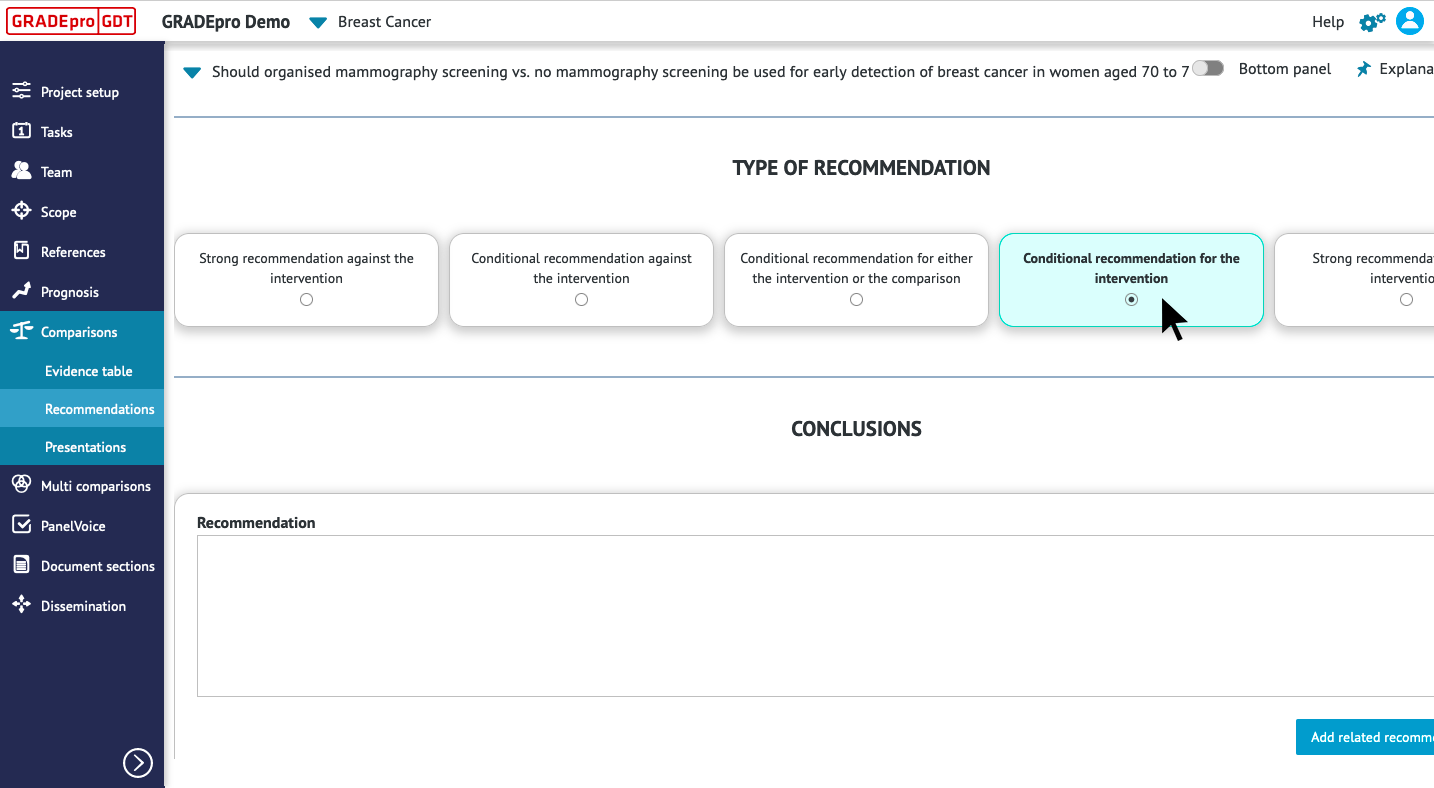This screenshot has height=788, width=1434.
Task: Switch to the Evidence table tab
Action: (x=88, y=371)
